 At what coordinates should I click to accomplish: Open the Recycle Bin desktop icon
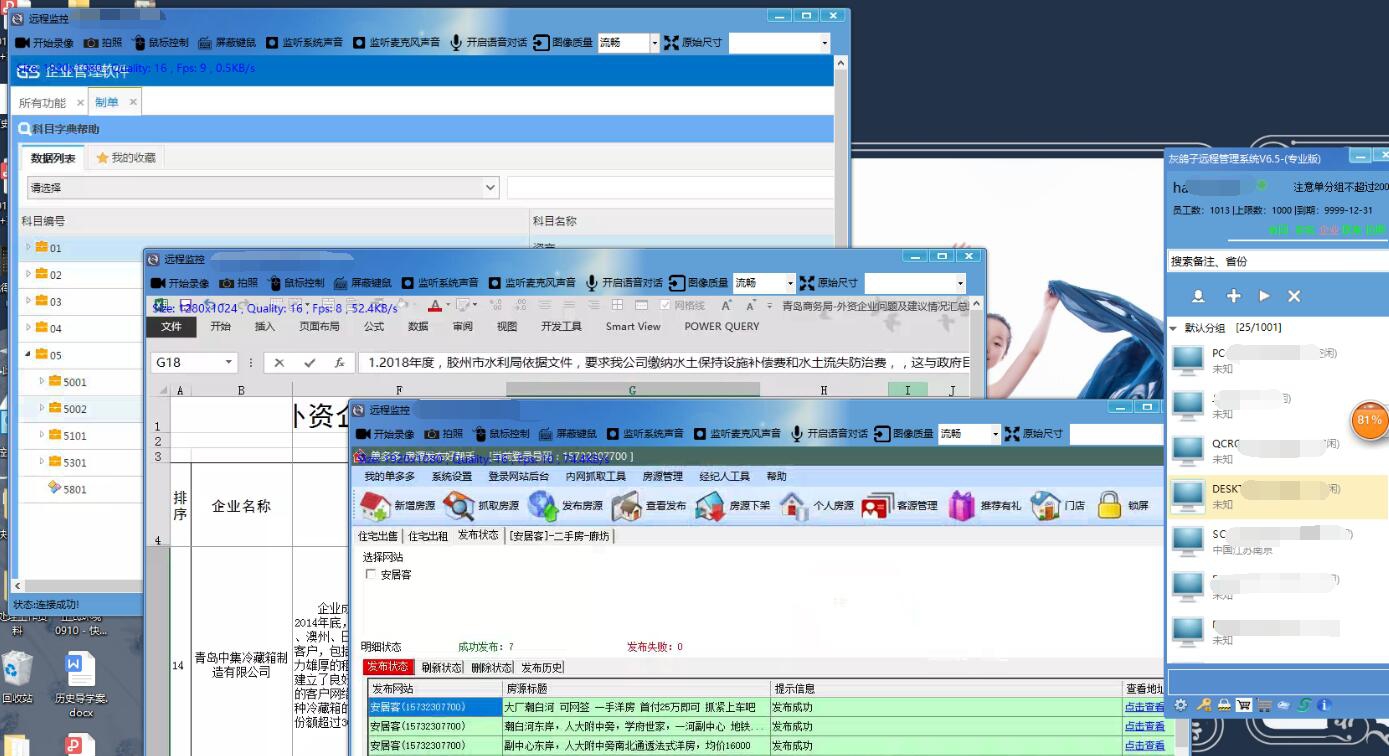point(18,678)
